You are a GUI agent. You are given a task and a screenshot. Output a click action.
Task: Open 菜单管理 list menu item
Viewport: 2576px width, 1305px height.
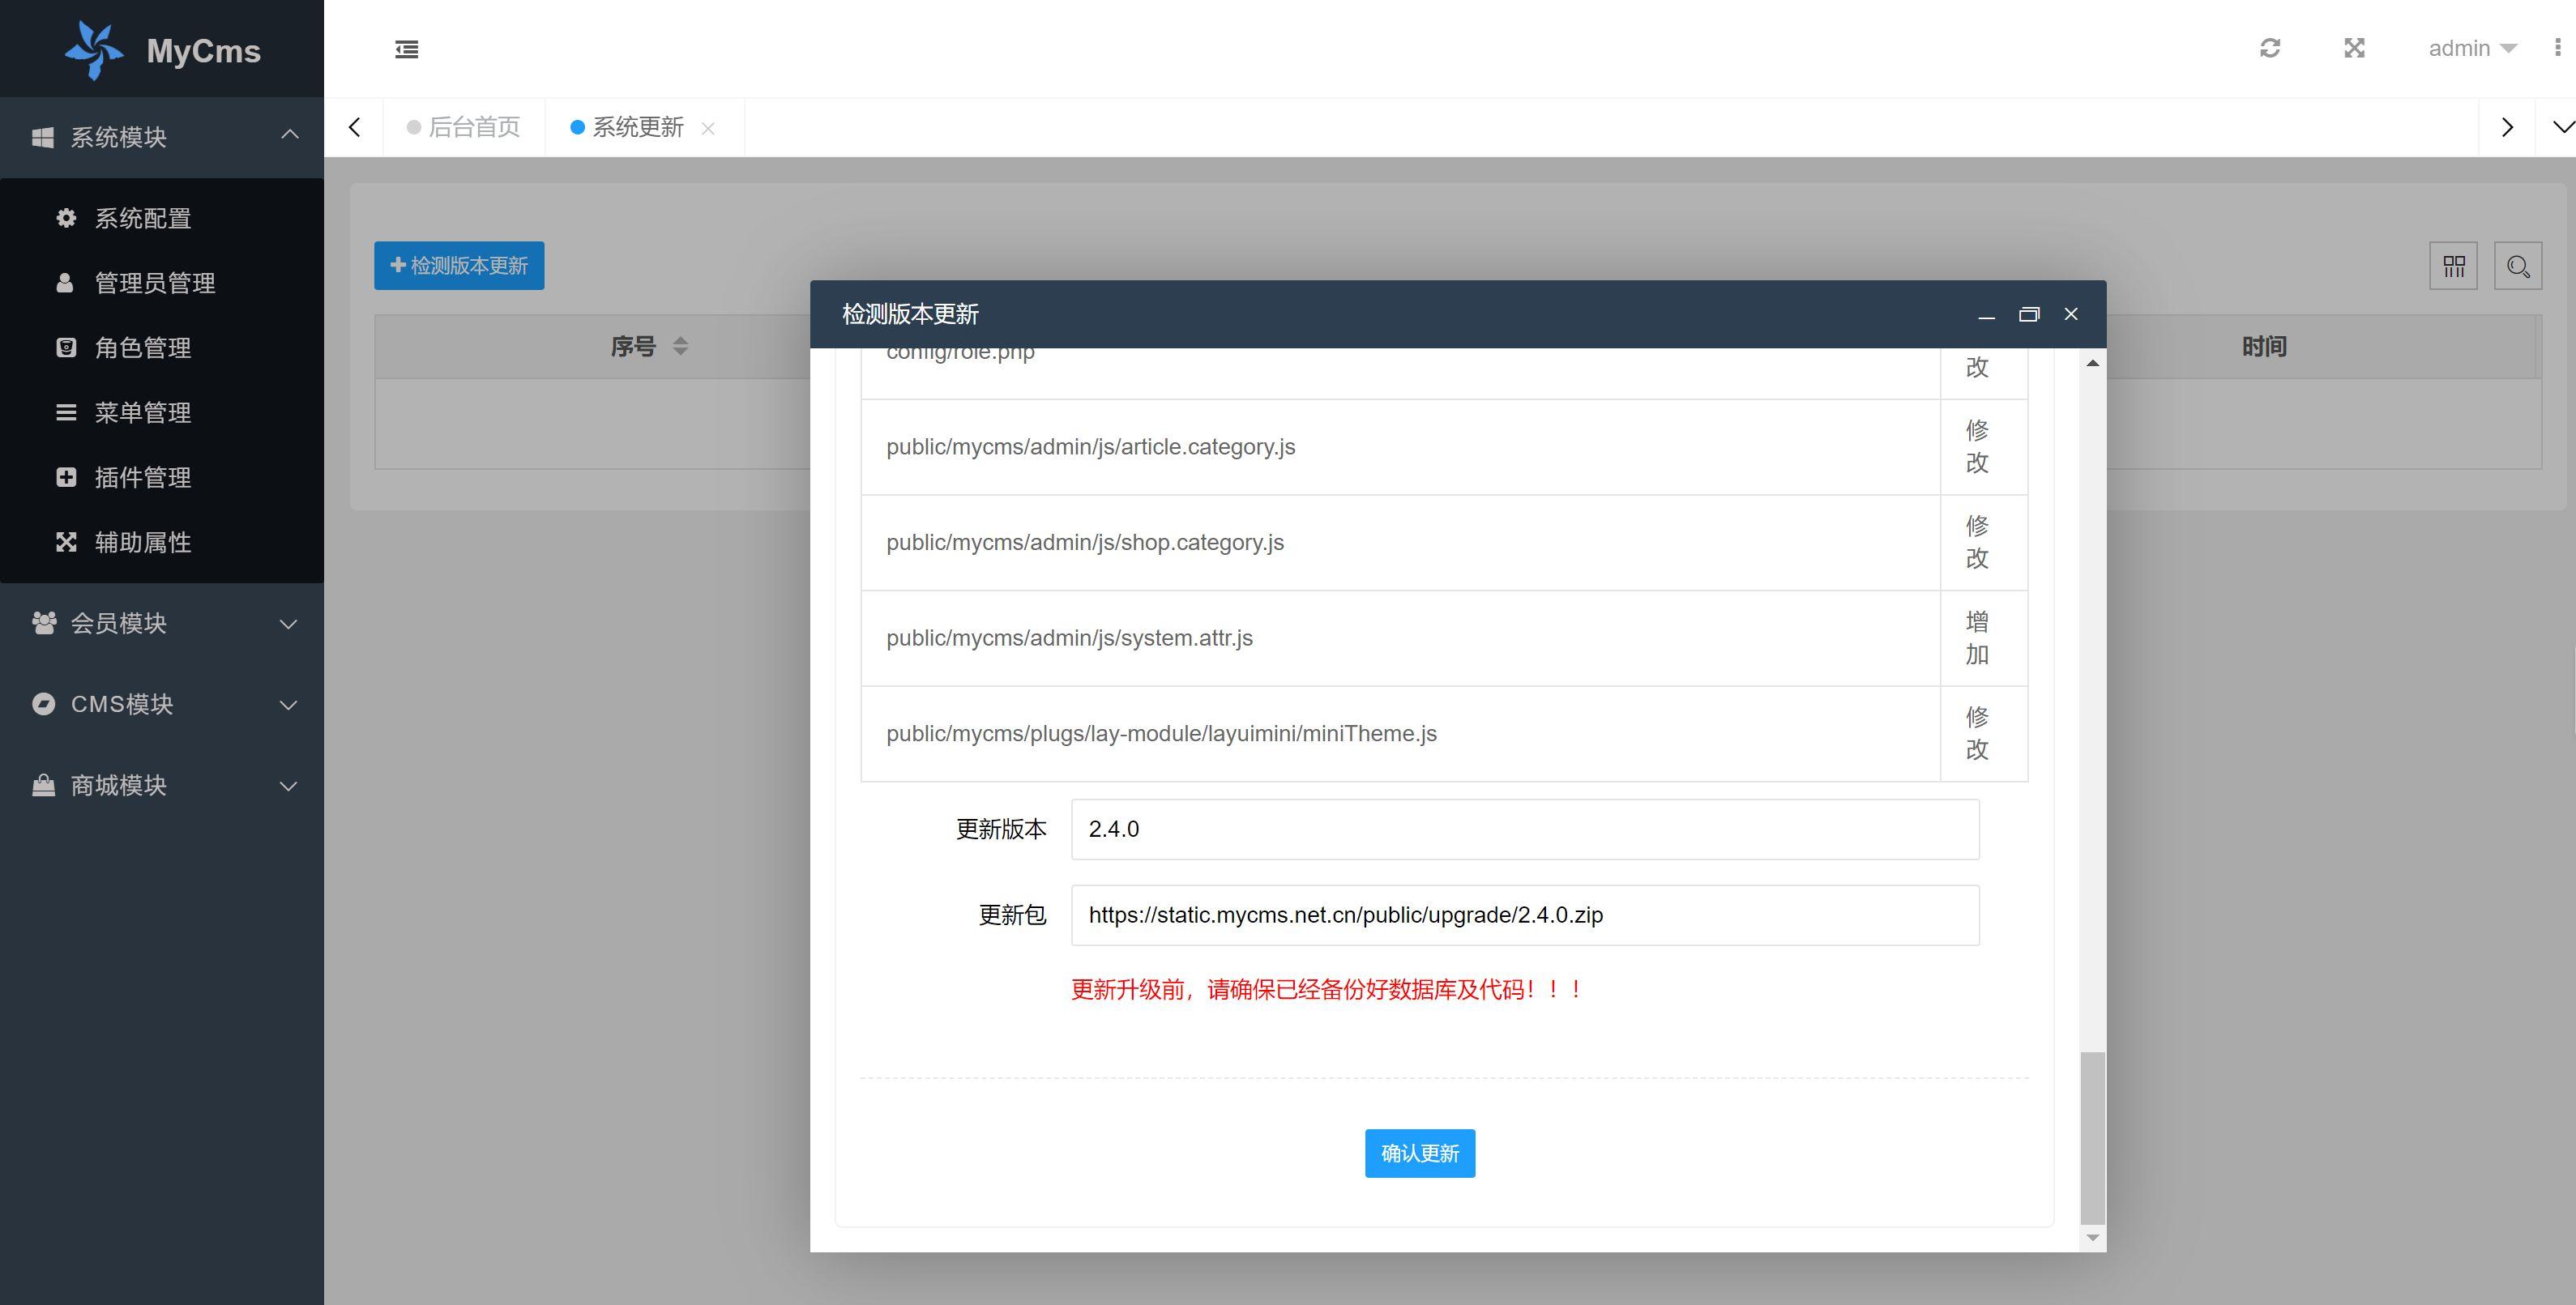[162, 413]
